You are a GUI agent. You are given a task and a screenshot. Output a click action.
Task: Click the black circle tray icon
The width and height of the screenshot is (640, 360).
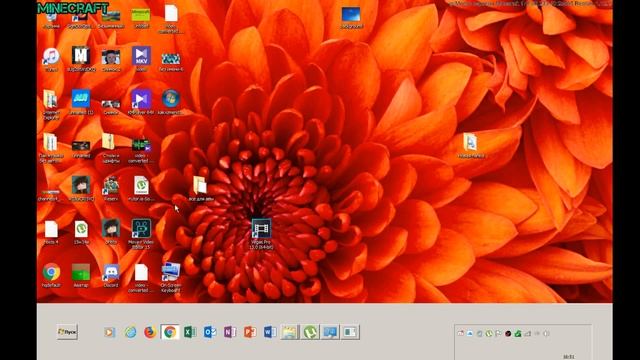[508, 333]
